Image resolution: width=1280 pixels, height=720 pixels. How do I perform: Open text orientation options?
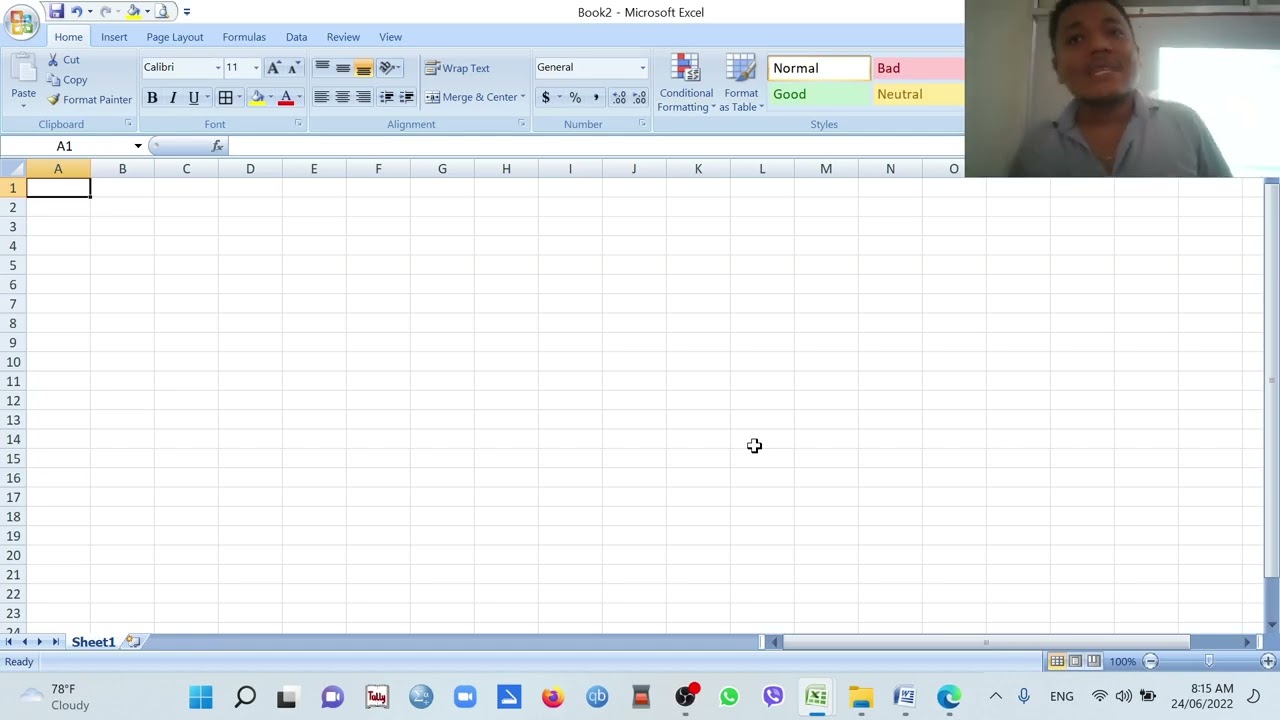pyautogui.click(x=390, y=67)
